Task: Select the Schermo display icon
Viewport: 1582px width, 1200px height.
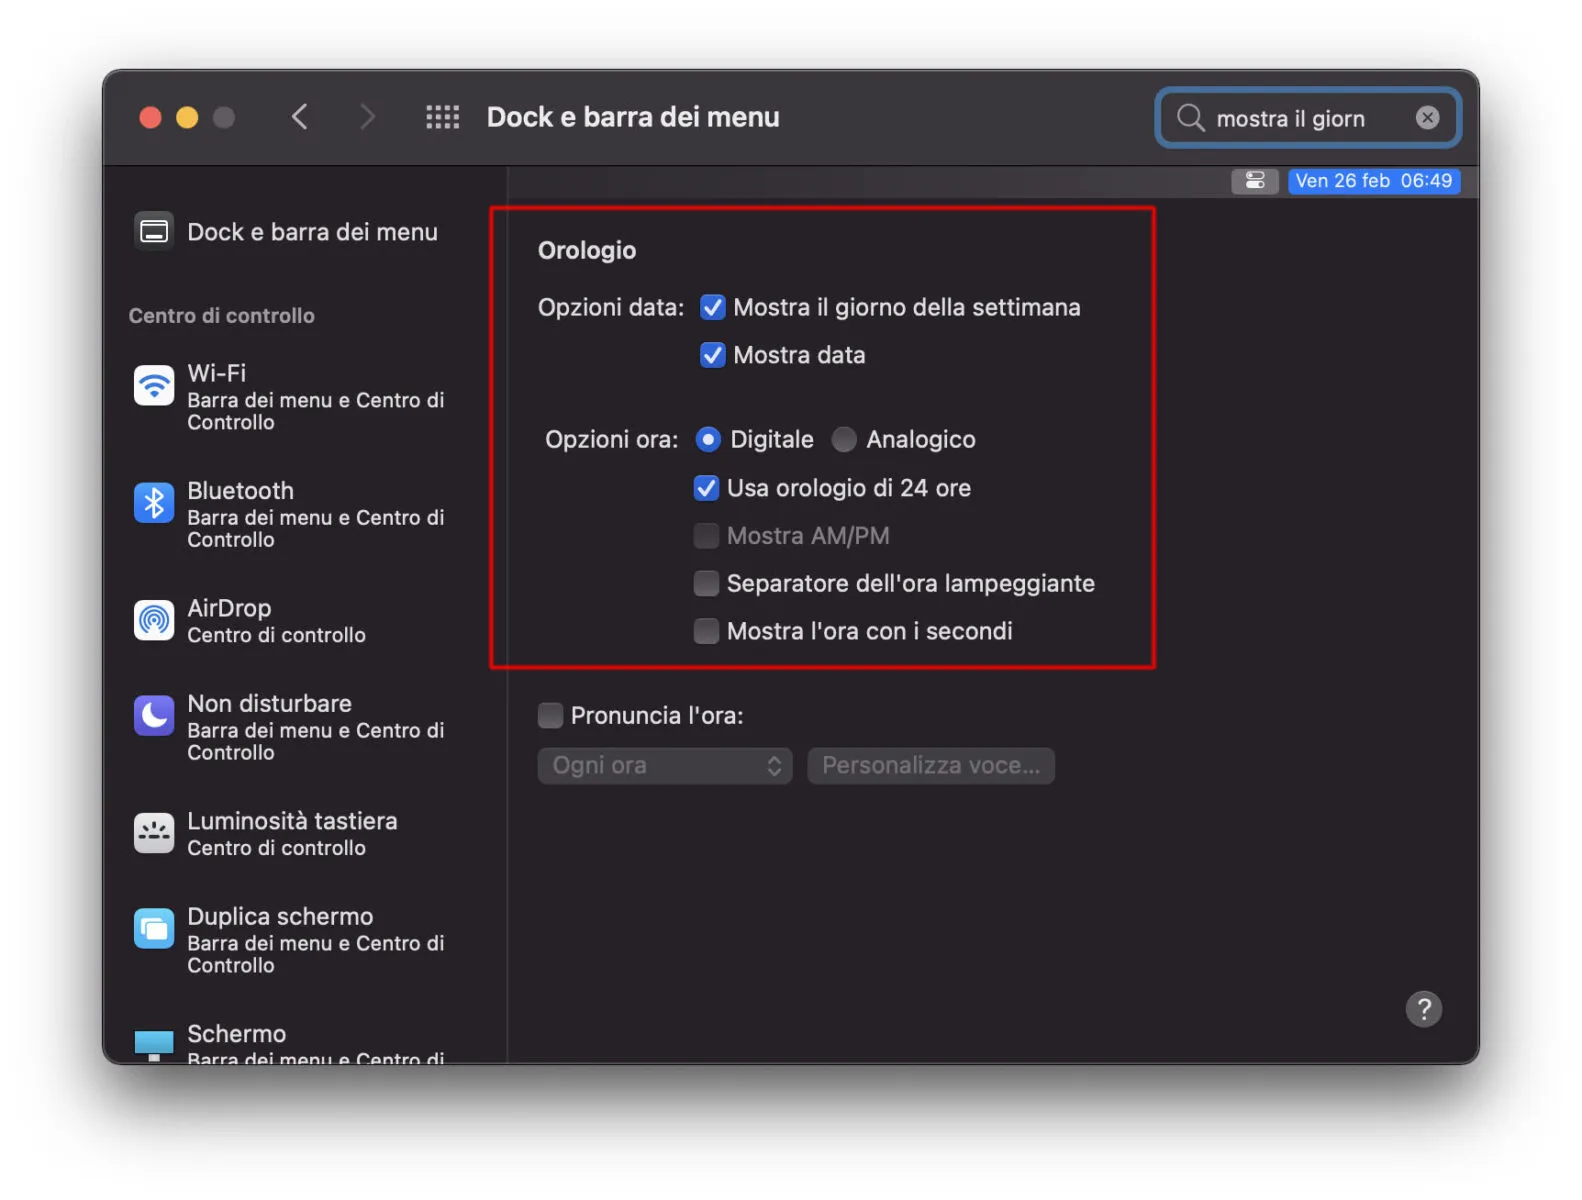Action: [154, 1045]
